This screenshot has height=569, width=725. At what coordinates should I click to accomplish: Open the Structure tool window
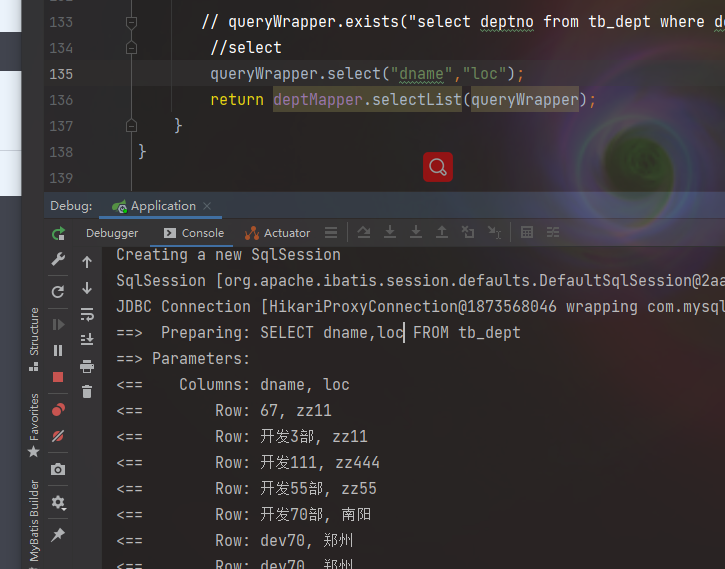pyautogui.click(x=34, y=339)
